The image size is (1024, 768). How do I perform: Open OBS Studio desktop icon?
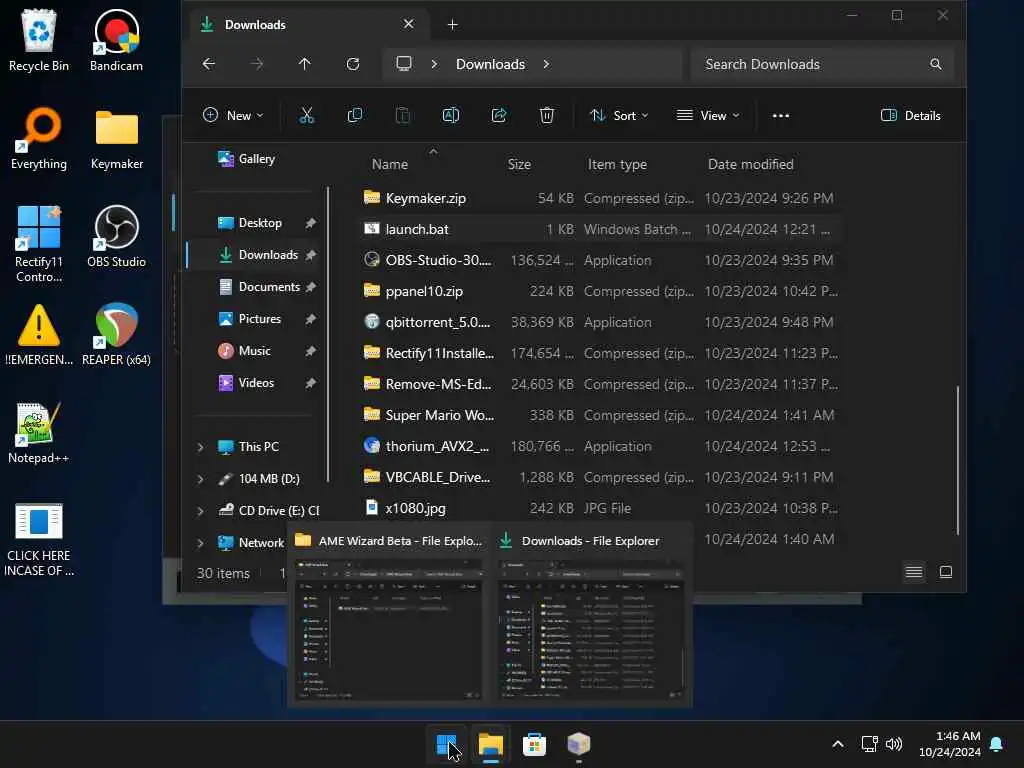(116, 236)
